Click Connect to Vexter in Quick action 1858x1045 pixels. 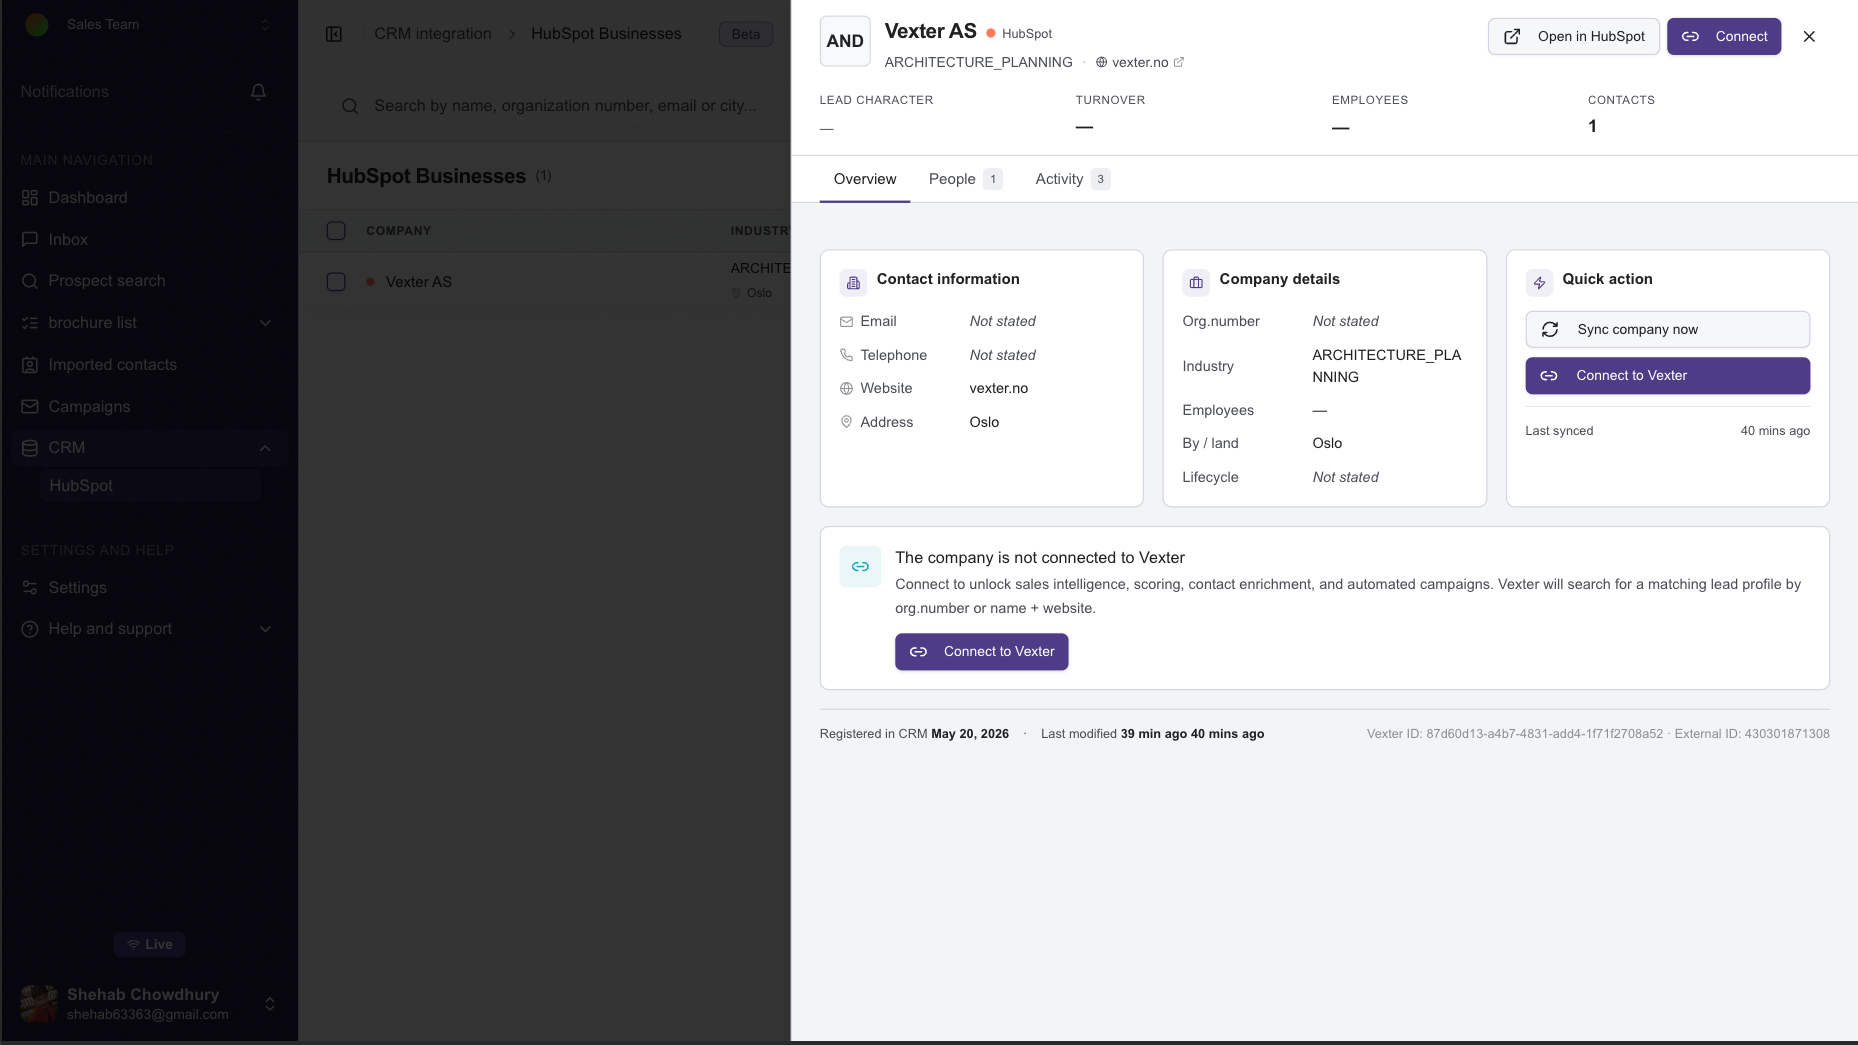click(x=1668, y=376)
